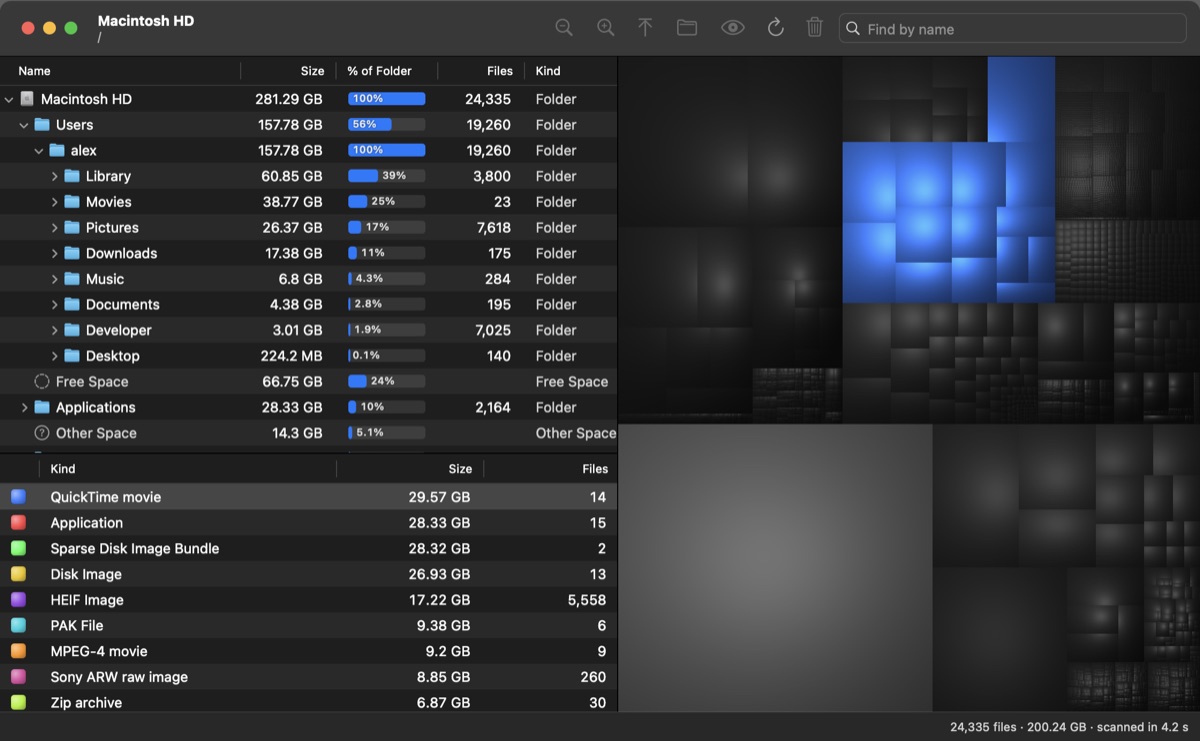This screenshot has height=741, width=1200.
Task: Click the Free Space 24% bar
Action: (x=387, y=381)
